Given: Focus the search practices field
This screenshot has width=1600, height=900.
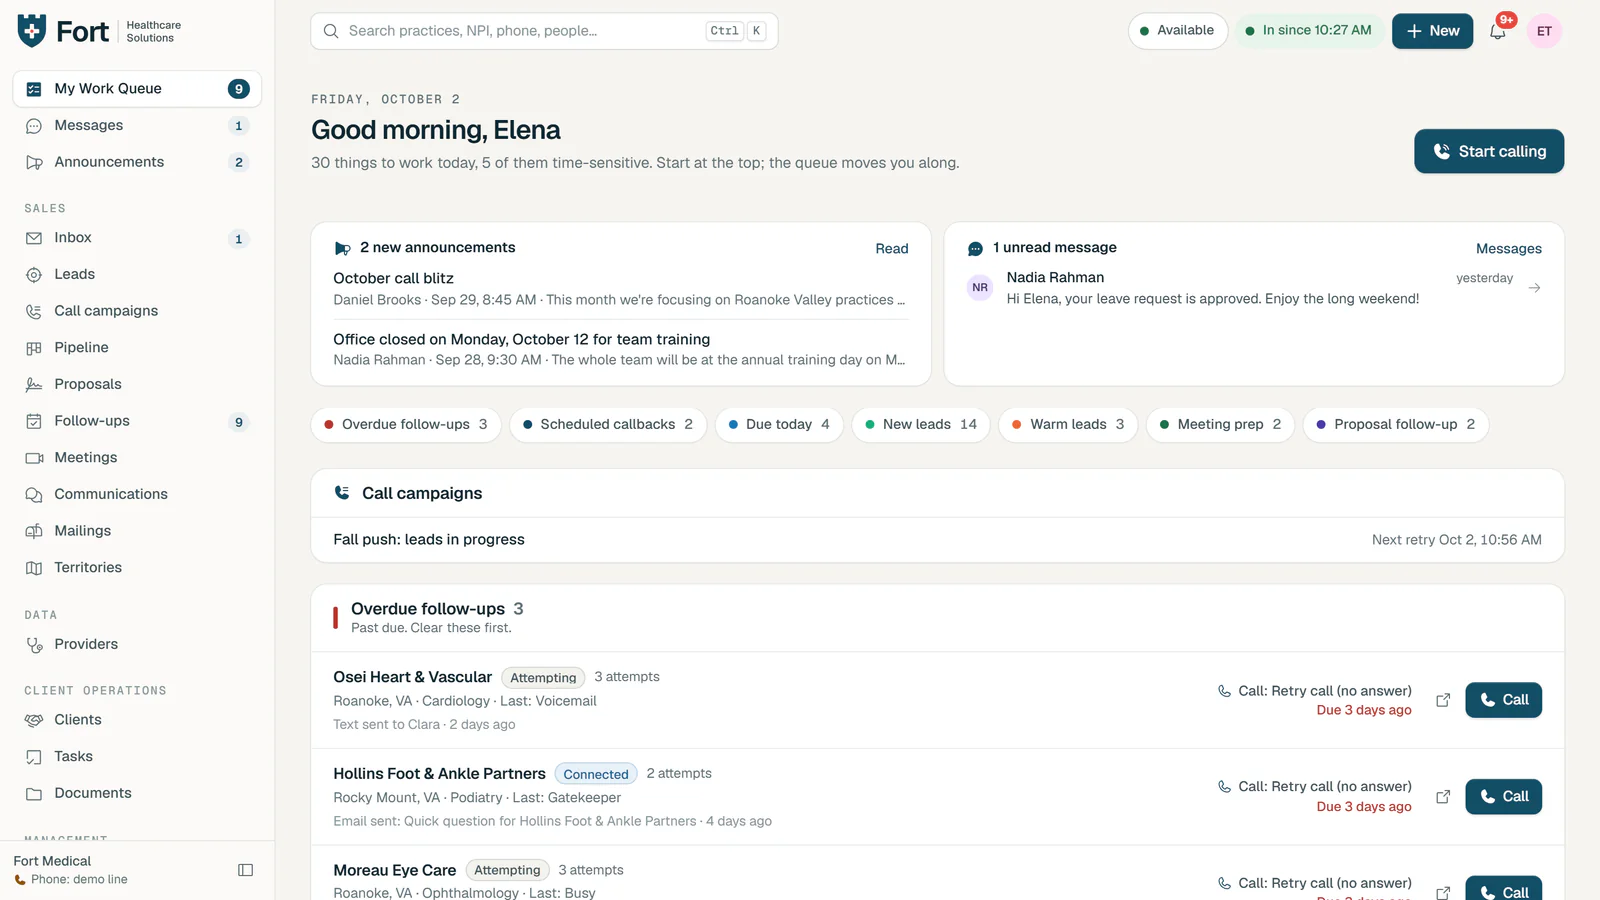Looking at the screenshot, I should pos(544,31).
